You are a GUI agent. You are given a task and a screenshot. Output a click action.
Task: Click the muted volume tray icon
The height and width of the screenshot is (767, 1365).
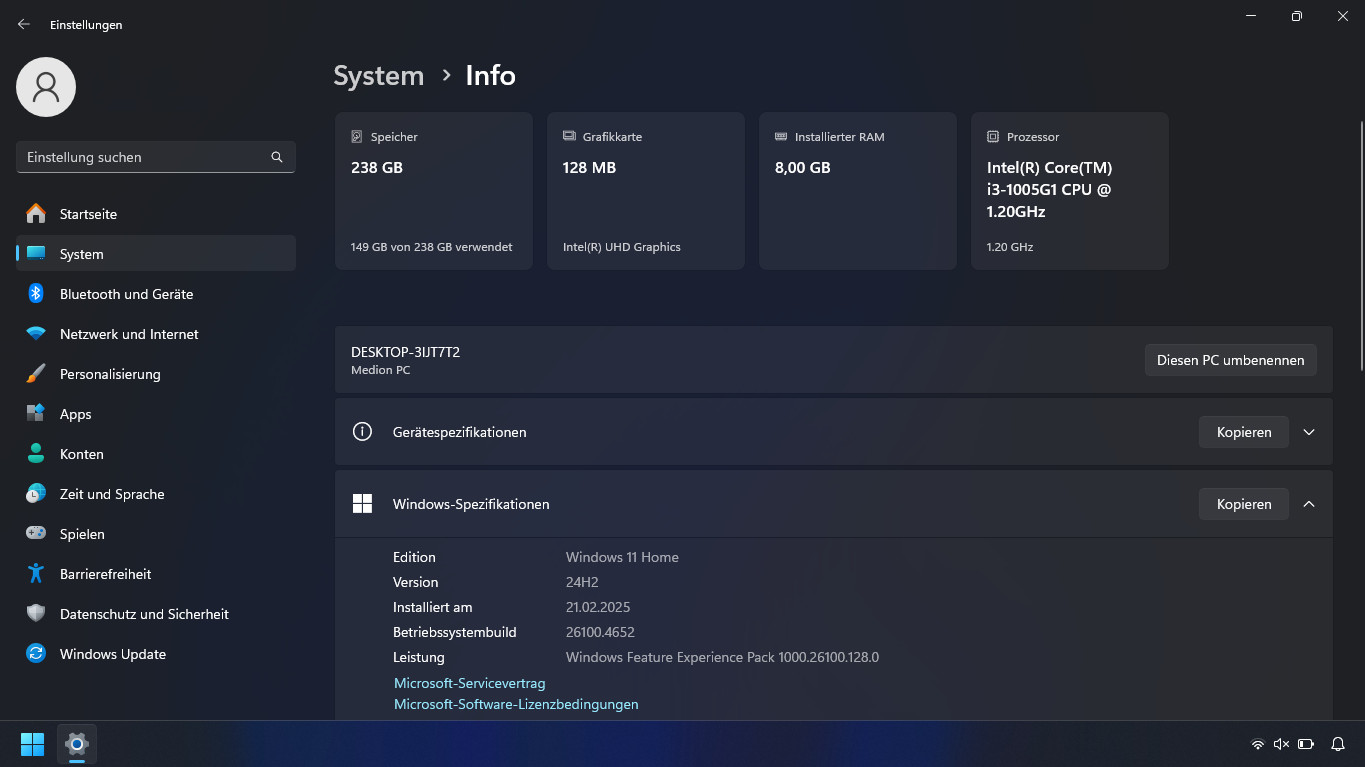(1282, 744)
